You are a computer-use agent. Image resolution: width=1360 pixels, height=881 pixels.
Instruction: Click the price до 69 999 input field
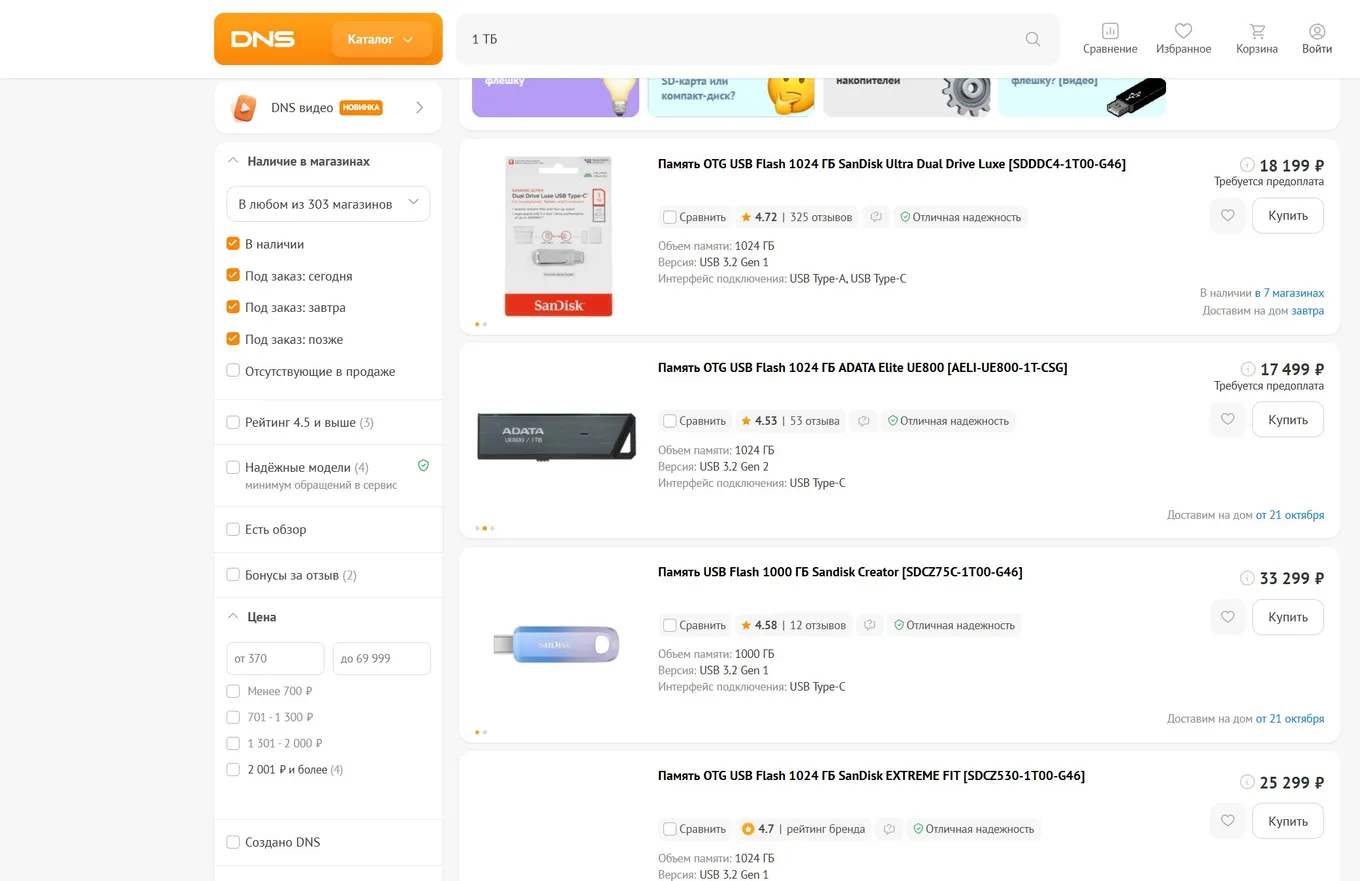coord(382,659)
